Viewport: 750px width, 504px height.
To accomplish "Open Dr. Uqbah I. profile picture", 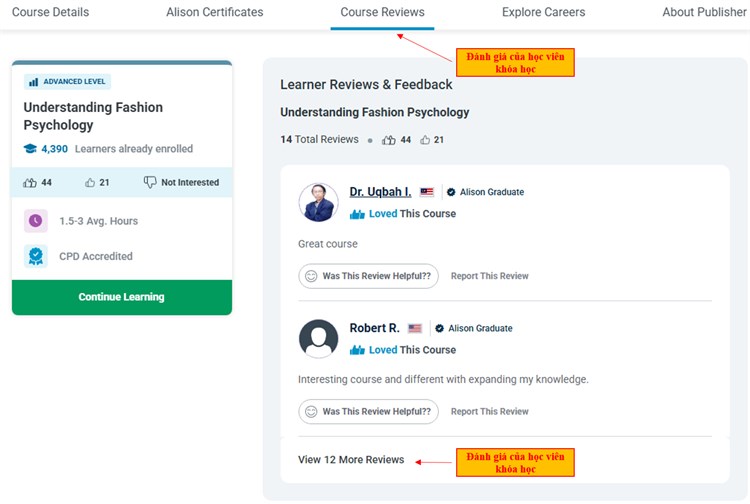I will pos(318,202).
